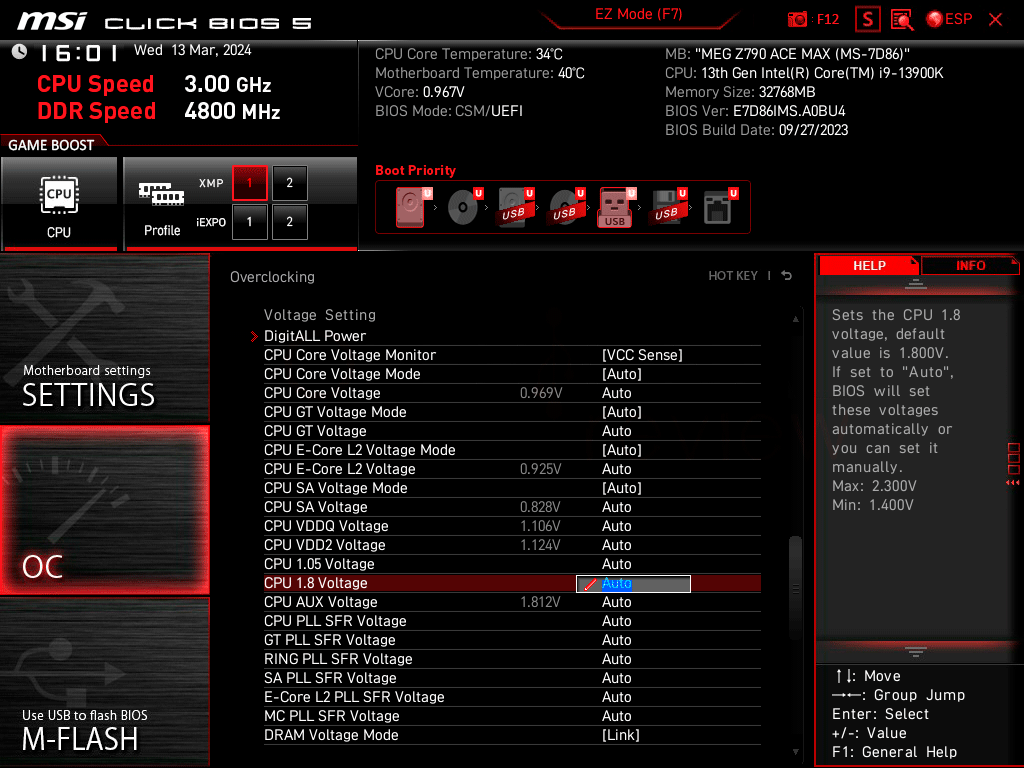
Task: Select the CPU VDD2 Voltage row
Action: coord(512,545)
